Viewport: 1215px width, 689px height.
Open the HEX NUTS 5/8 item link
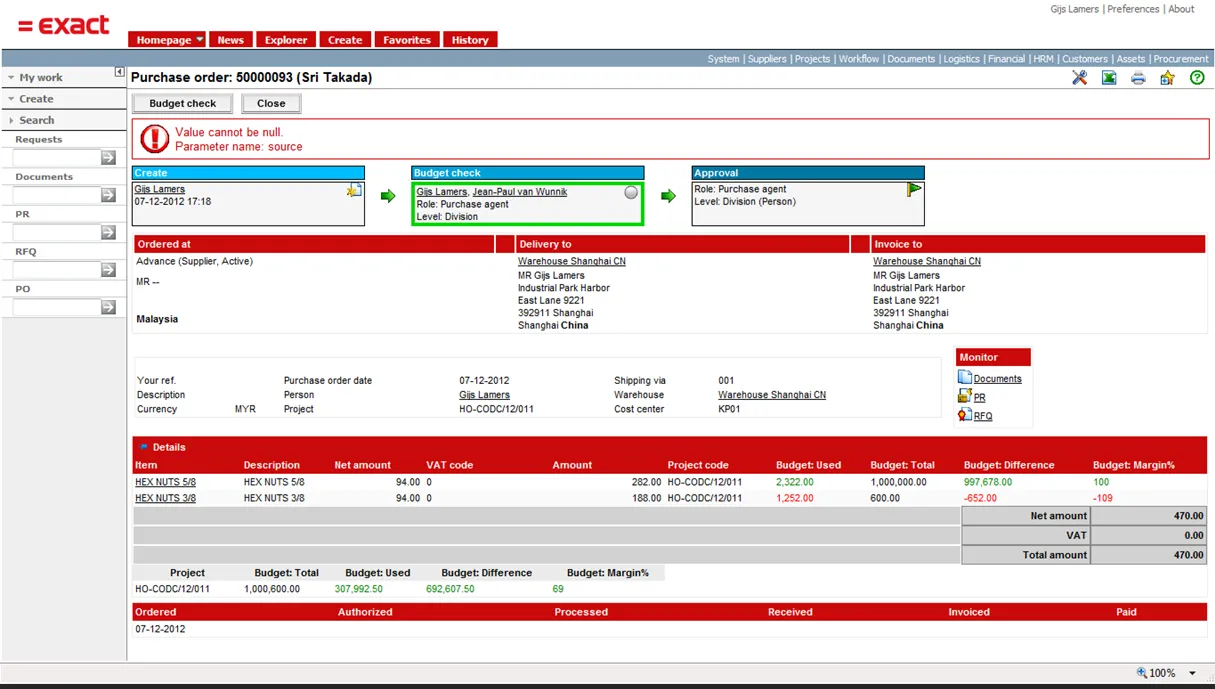click(165, 482)
